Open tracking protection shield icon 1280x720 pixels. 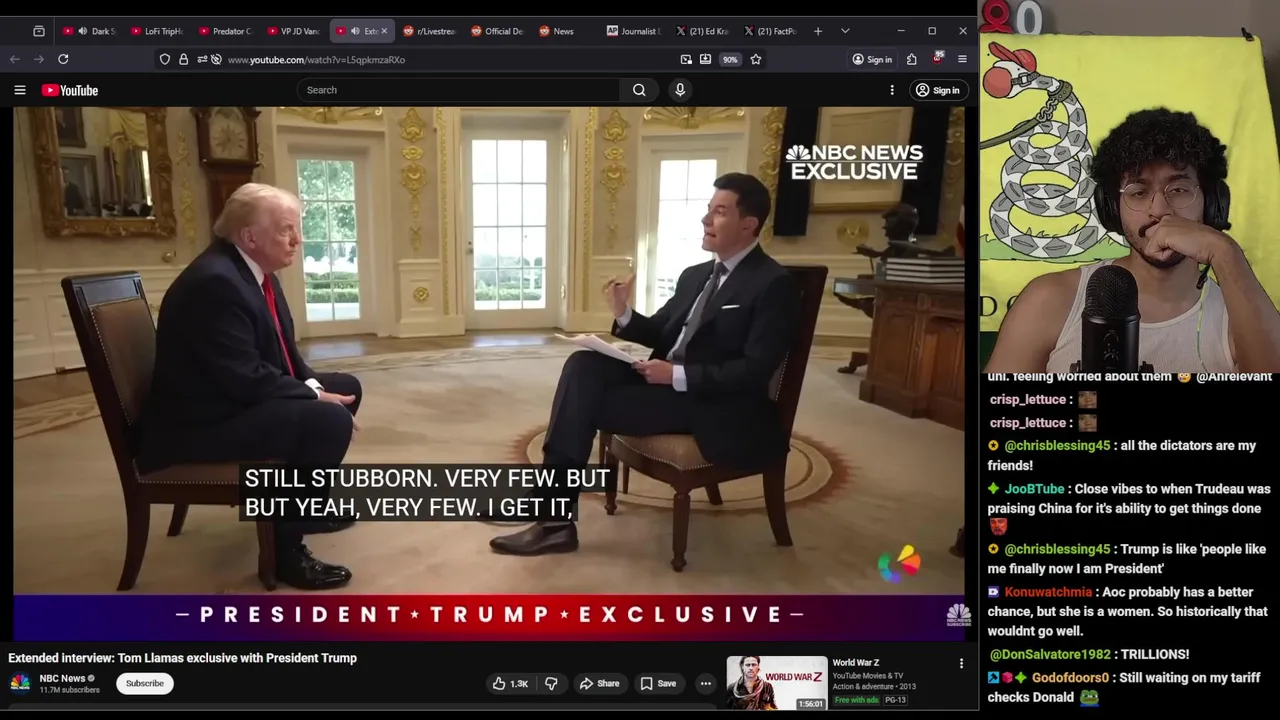tap(165, 59)
